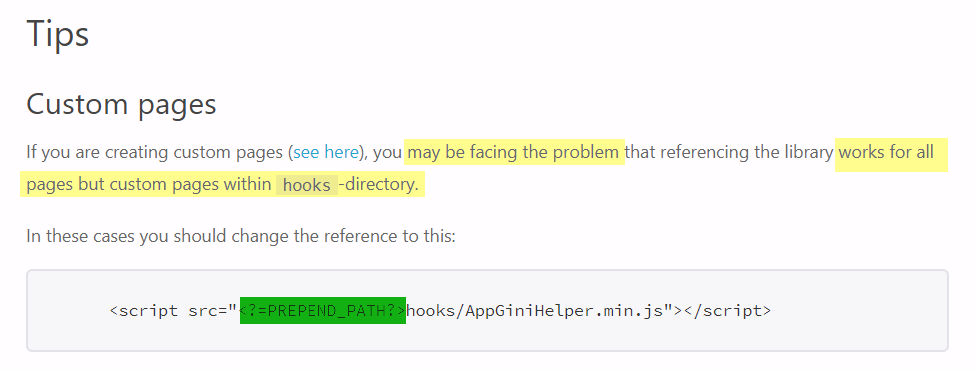The image size is (977, 371).
Task: Click "If you are creating custom pages" text
Action: (x=155, y=152)
